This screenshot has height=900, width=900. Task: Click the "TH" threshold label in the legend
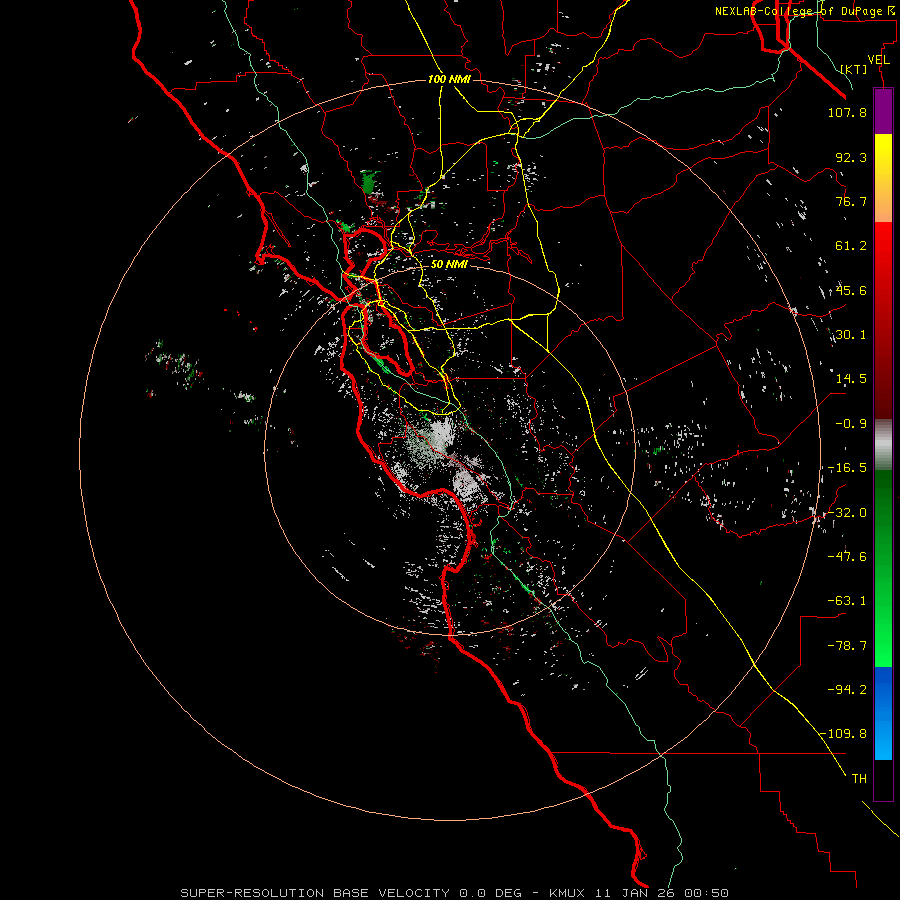click(x=859, y=779)
